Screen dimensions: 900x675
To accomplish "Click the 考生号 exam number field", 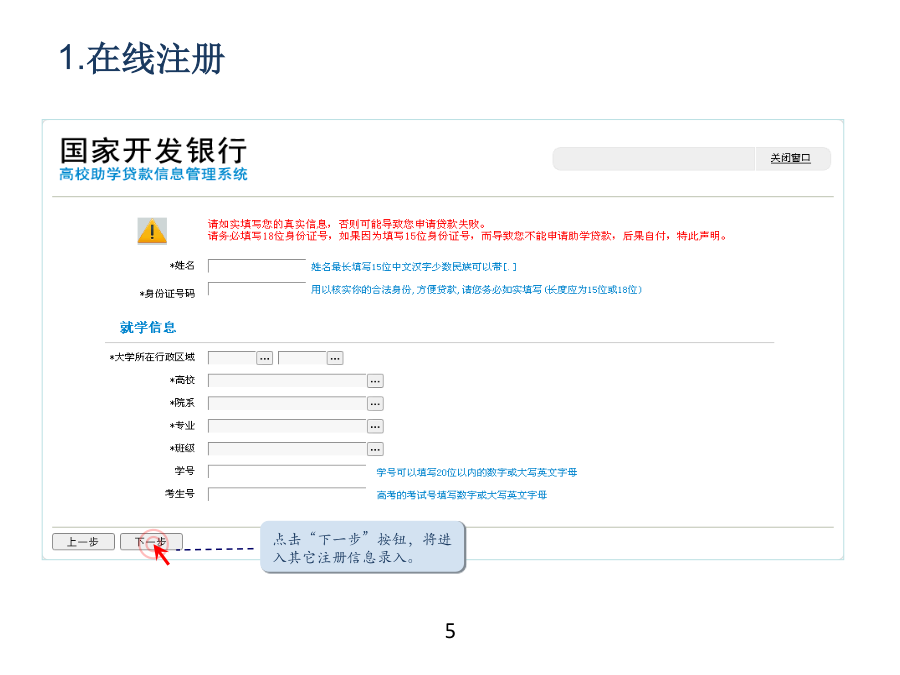I will (287, 494).
